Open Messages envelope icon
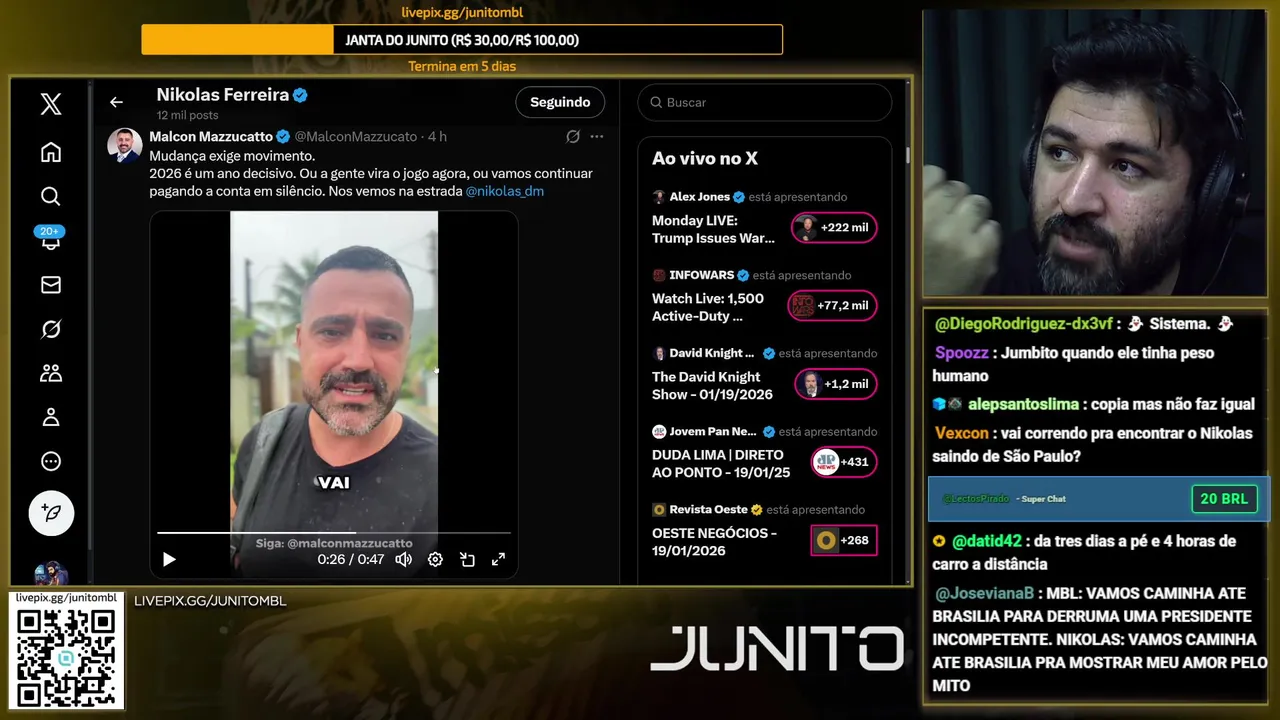This screenshot has width=1280, height=720. pyautogui.click(x=51, y=285)
